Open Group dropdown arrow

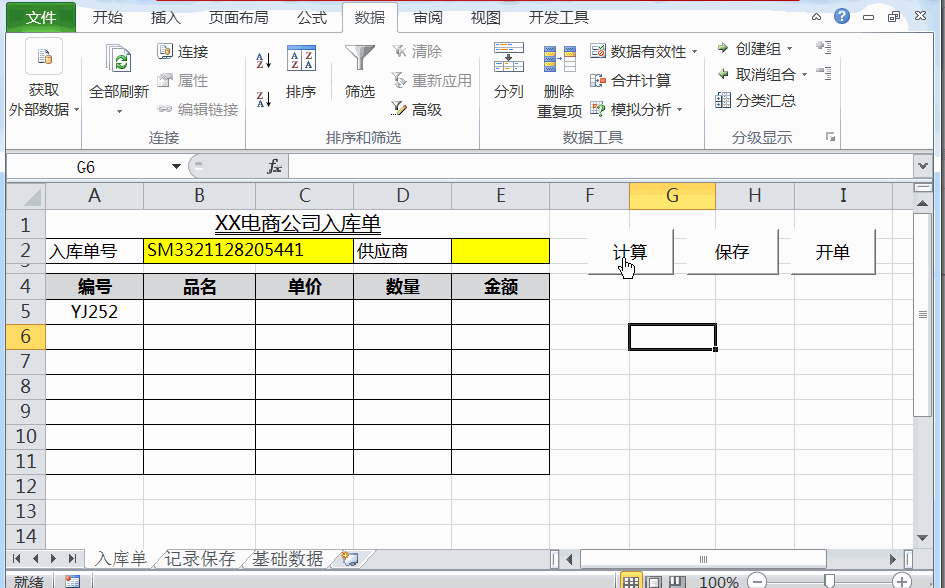(x=790, y=49)
